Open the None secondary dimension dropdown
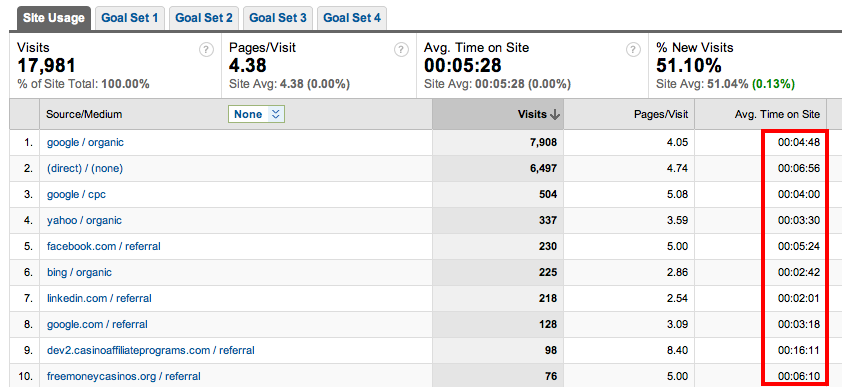This screenshot has width=842, height=387. (256, 114)
